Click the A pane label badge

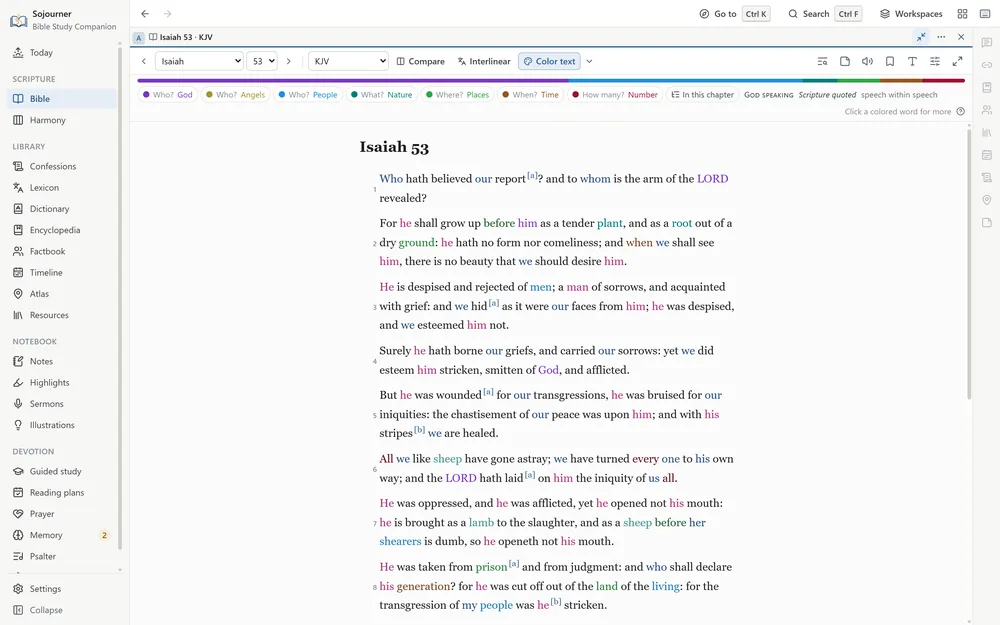pos(138,38)
